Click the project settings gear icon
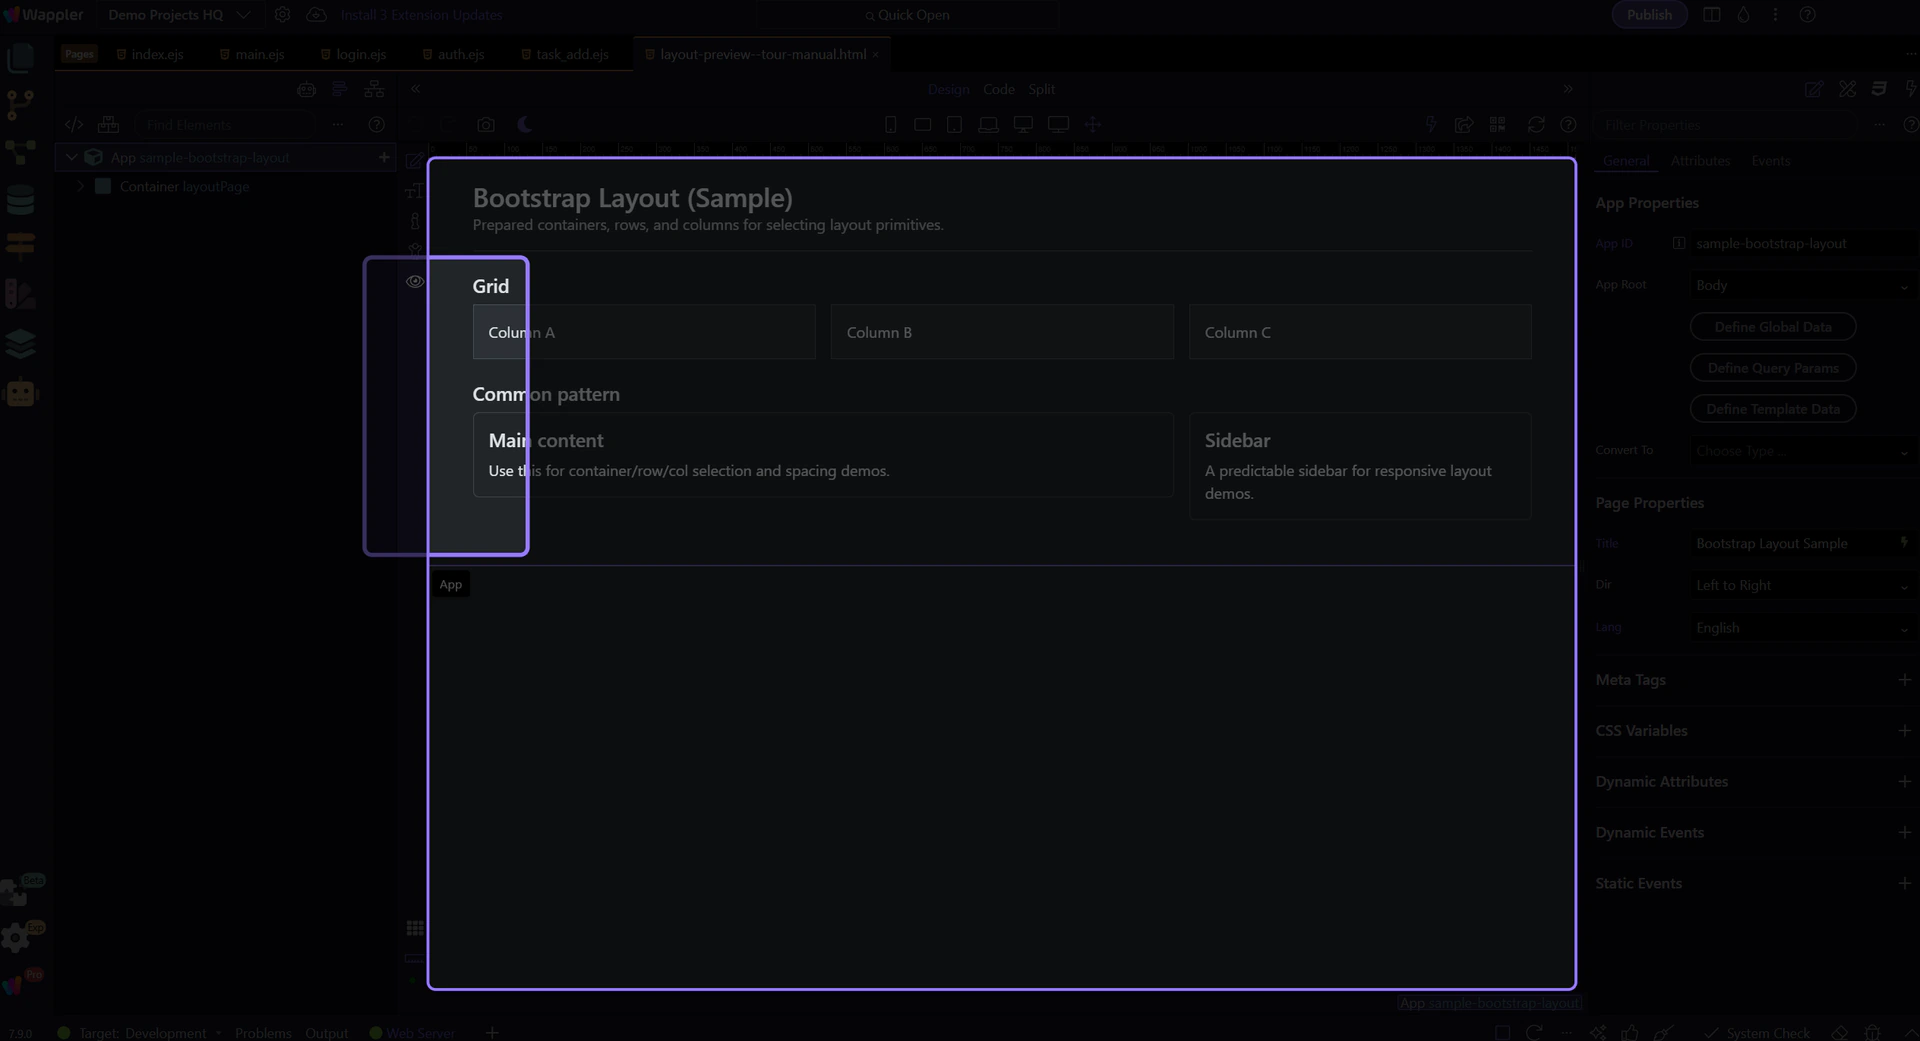 coord(283,15)
